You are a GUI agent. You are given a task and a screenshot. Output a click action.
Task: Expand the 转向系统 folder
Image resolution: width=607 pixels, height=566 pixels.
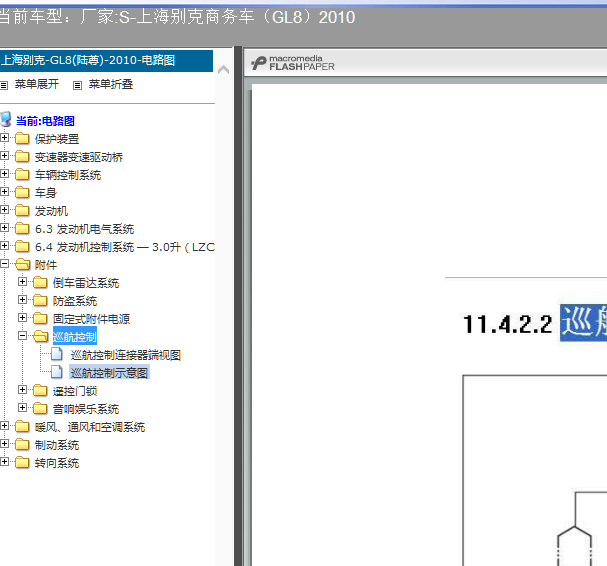(4, 461)
